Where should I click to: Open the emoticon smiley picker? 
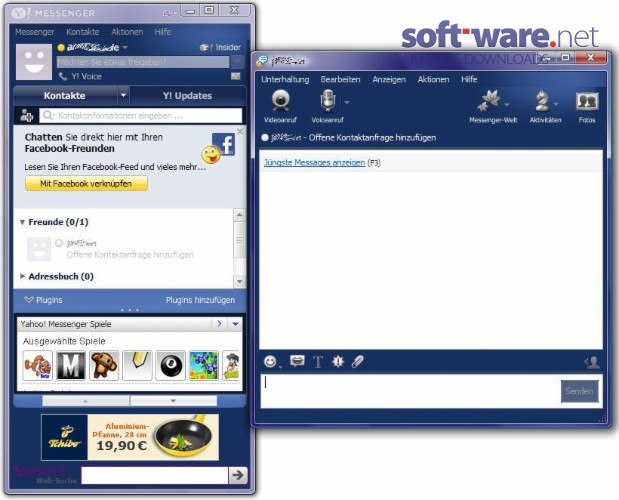270,361
